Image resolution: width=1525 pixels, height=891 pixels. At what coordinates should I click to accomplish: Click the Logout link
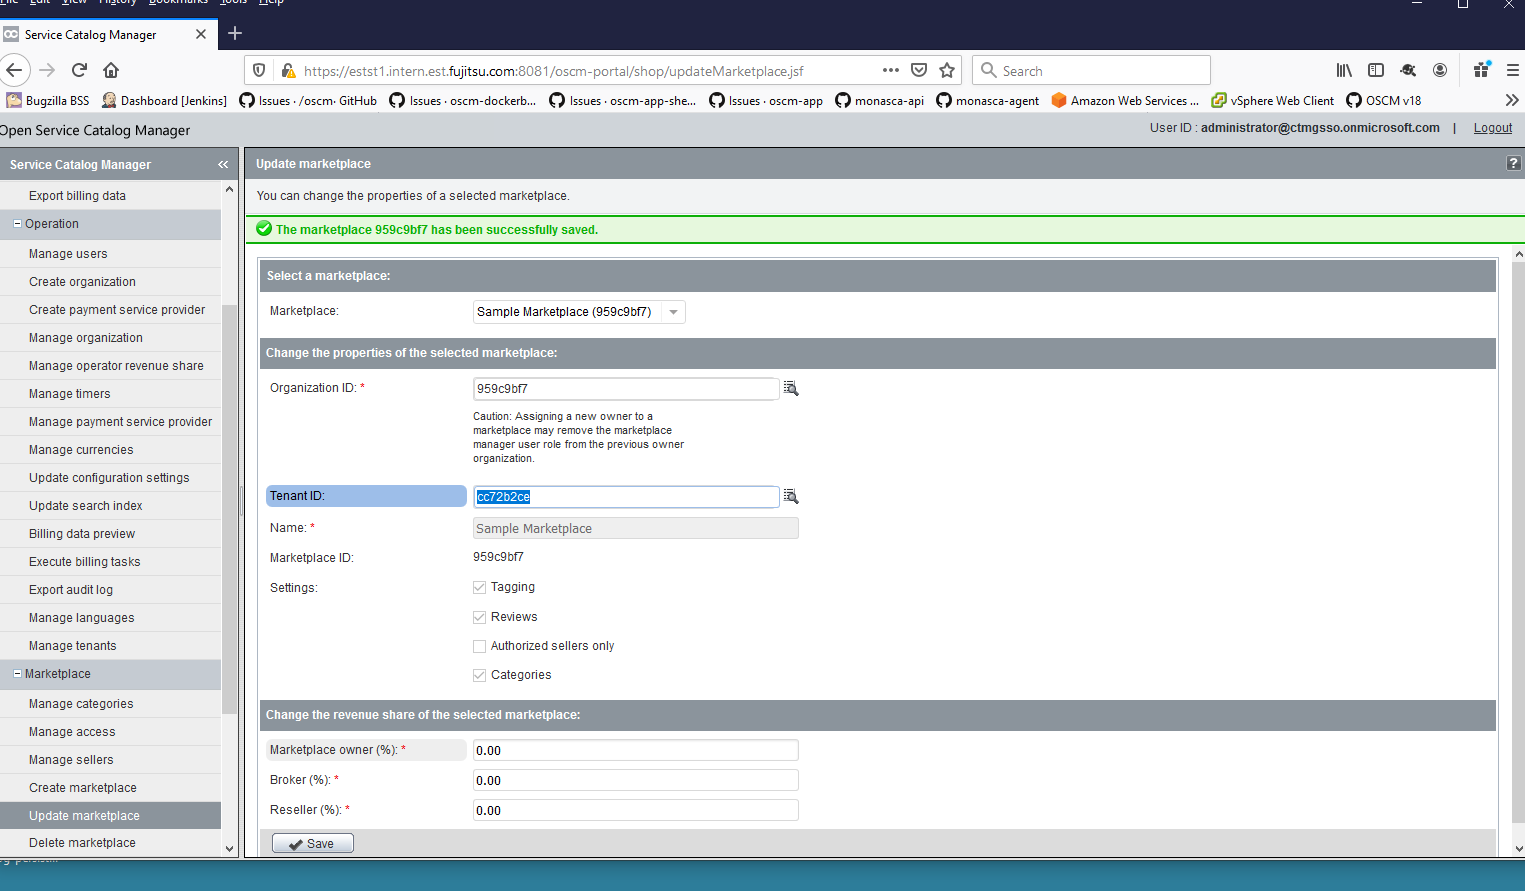click(1492, 128)
